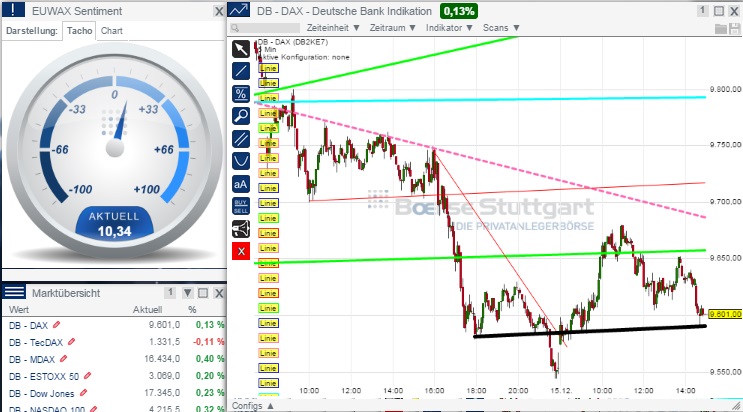743x412 pixels.
Task: Click the green 0,13% badge in chart title
Action: click(459, 11)
